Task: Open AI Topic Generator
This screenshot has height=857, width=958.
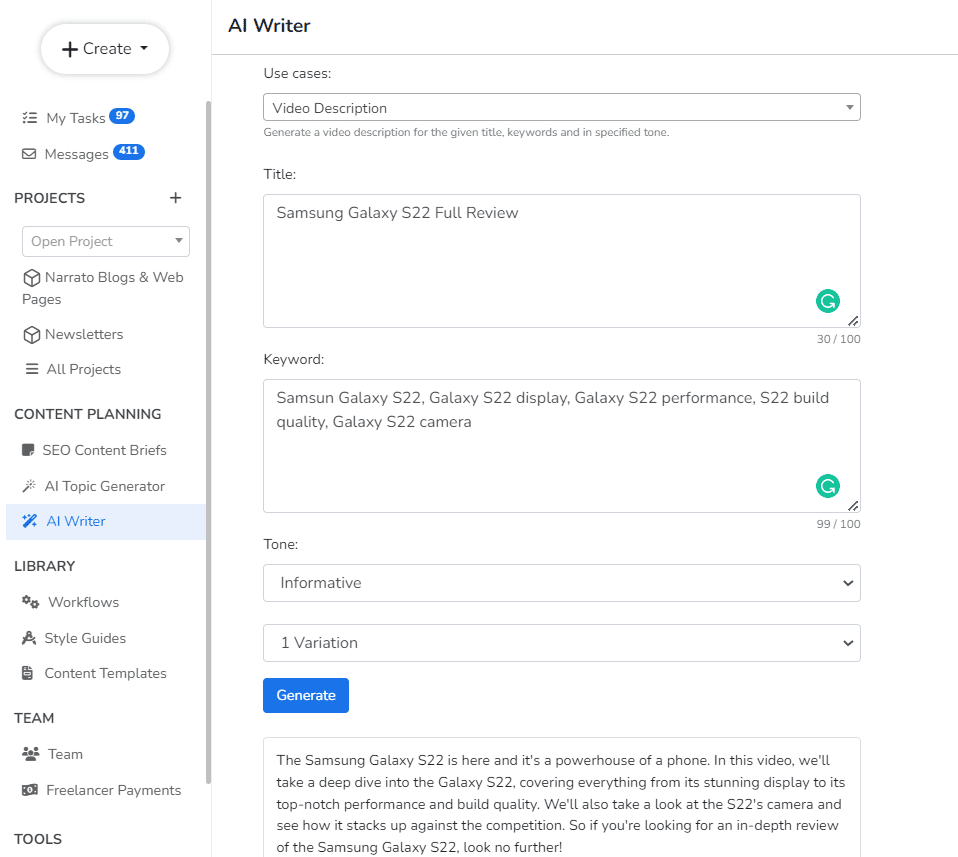Action: [104, 486]
